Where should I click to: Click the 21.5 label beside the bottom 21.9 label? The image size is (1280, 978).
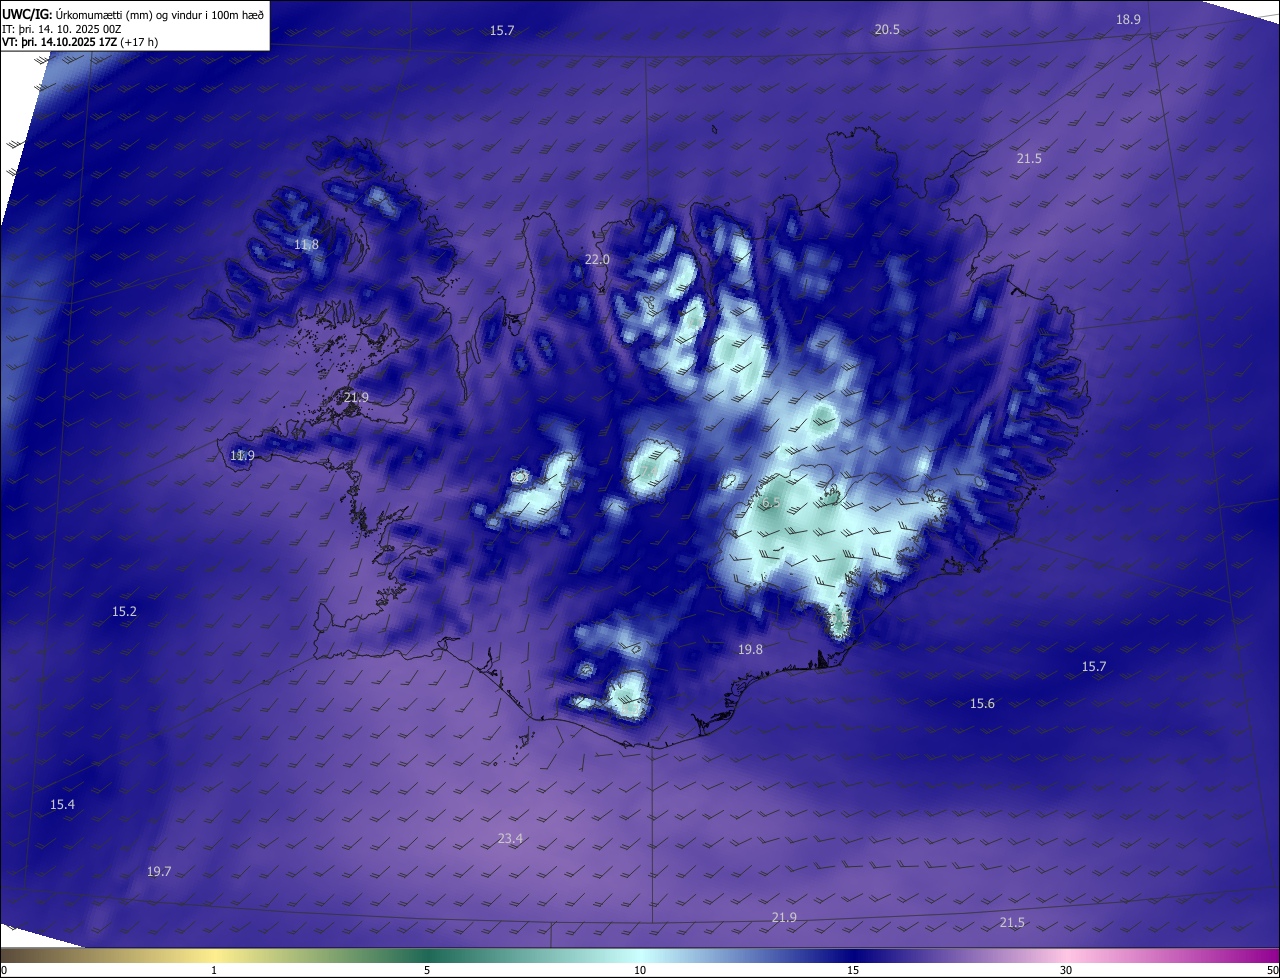[x=1012, y=923]
